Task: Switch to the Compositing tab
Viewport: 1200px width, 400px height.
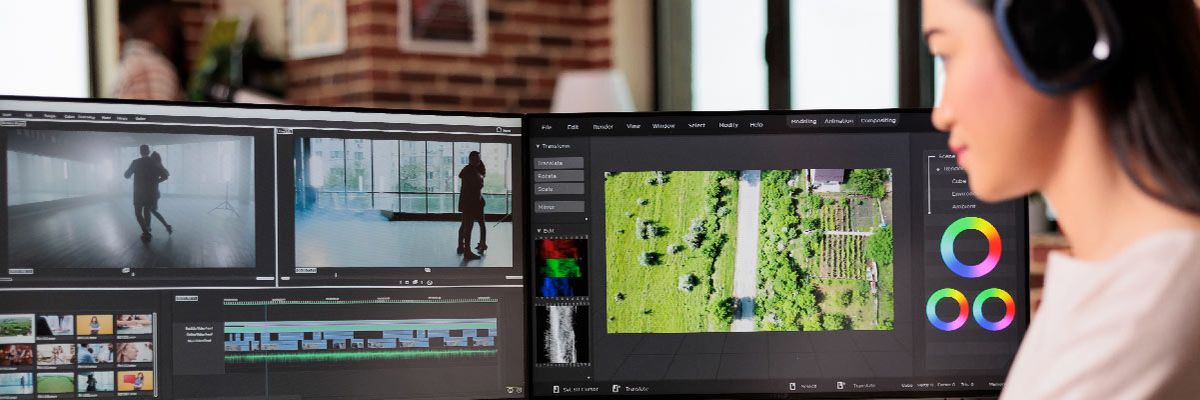Action: coord(878,120)
